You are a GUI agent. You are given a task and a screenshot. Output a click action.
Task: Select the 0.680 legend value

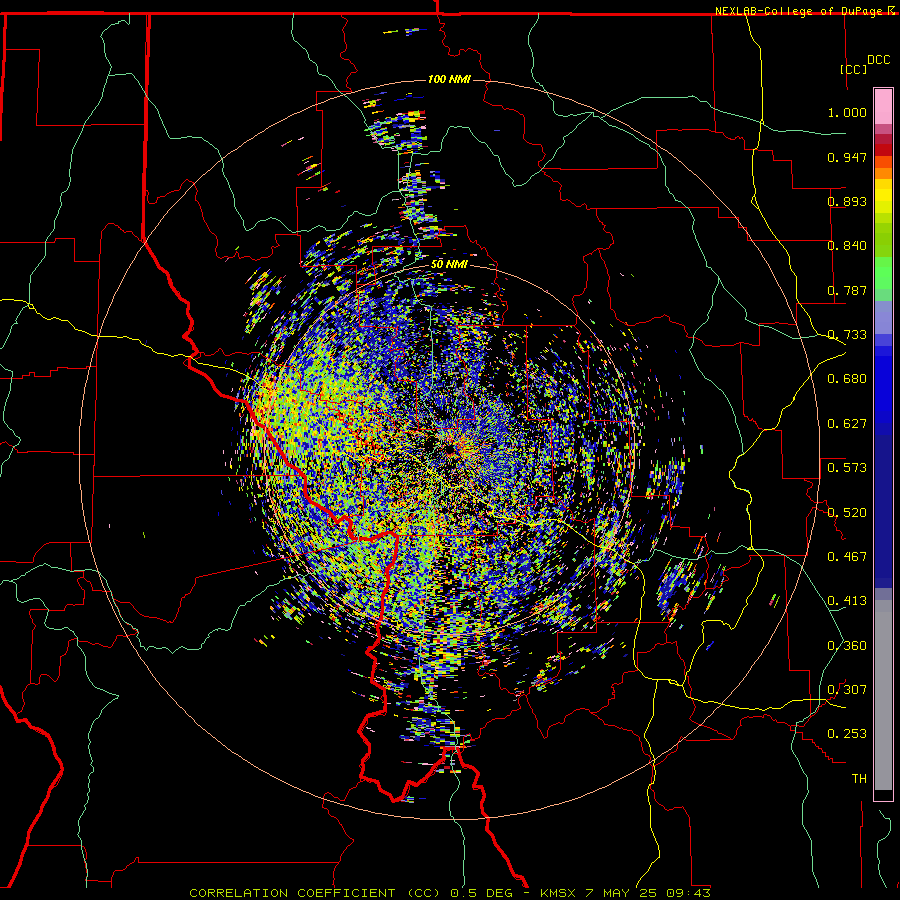[x=847, y=379]
